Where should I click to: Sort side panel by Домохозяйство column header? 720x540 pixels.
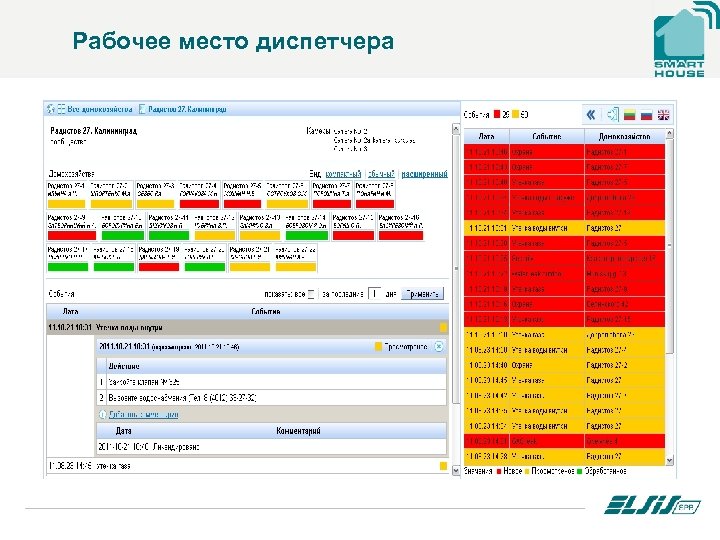pos(624,136)
